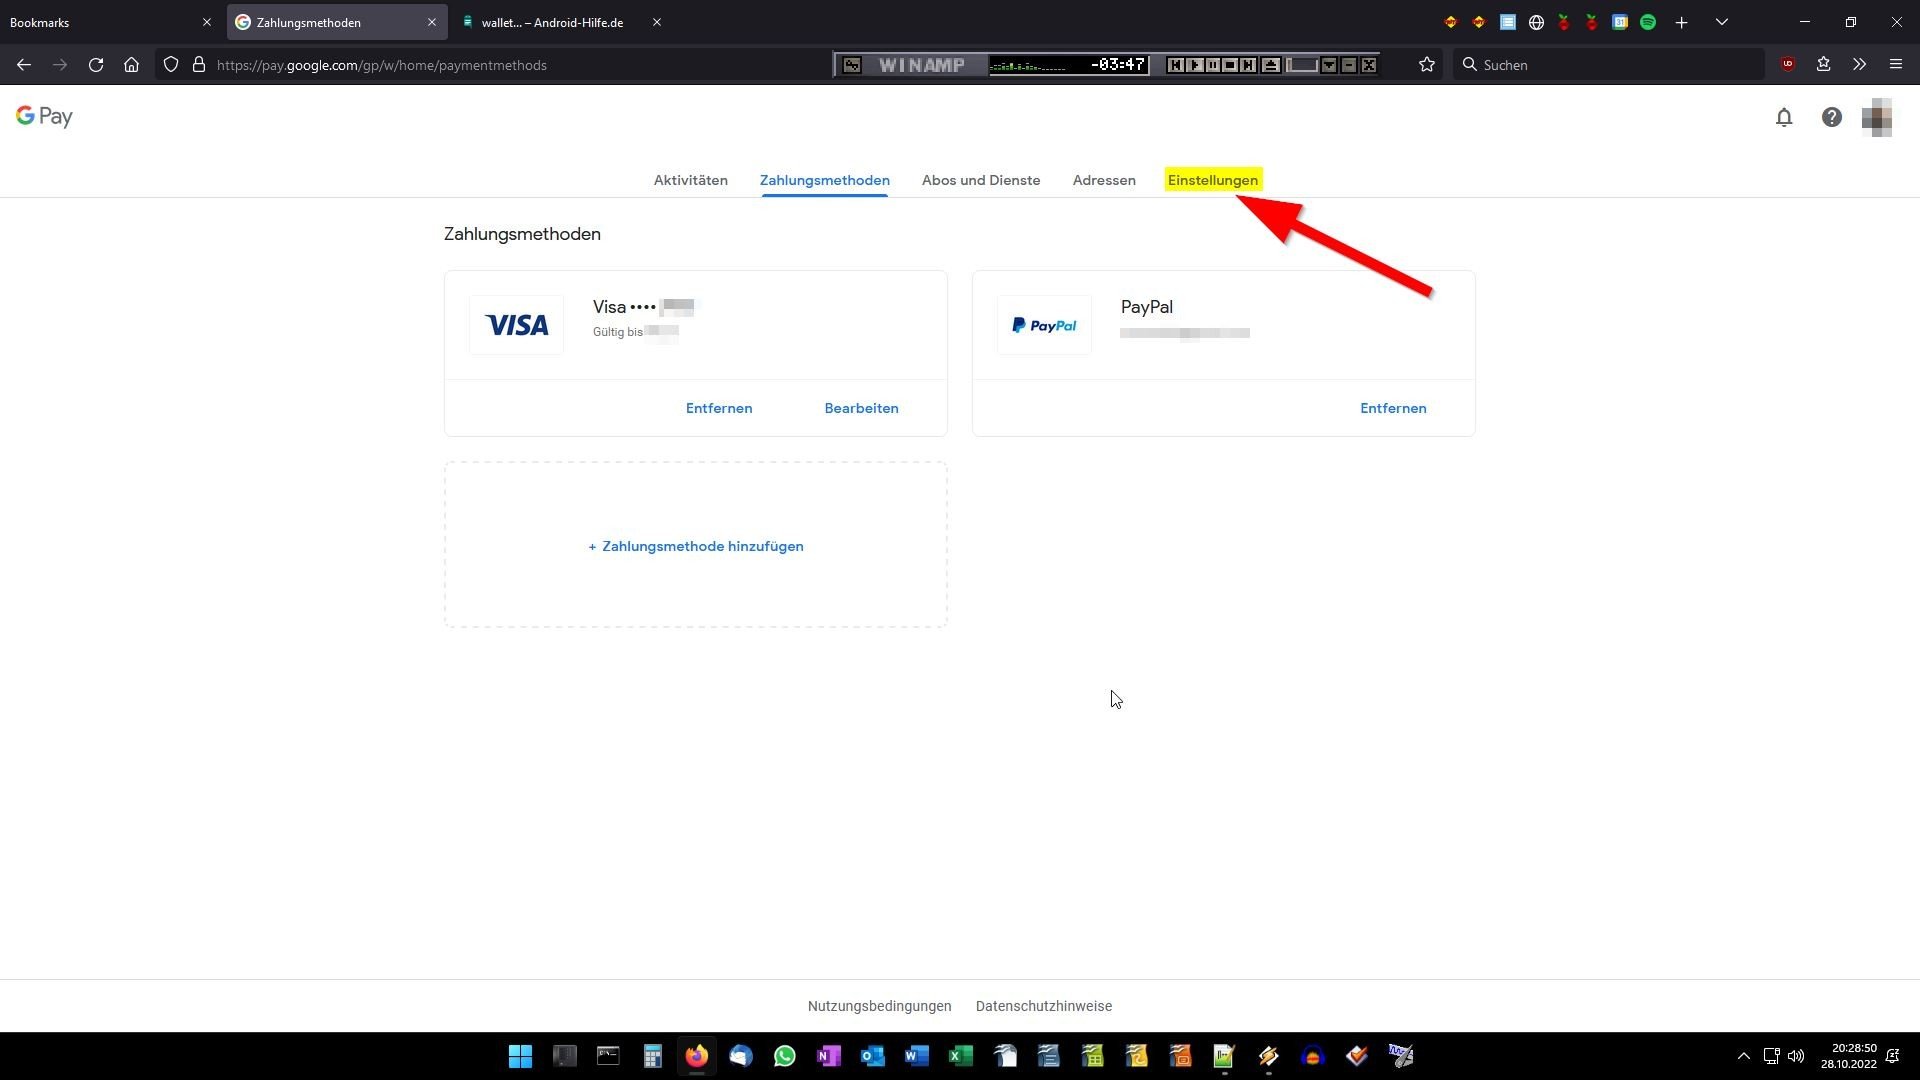Click the home button in the toolbar
This screenshot has height=1080, width=1920.
(x=131, y=65)
